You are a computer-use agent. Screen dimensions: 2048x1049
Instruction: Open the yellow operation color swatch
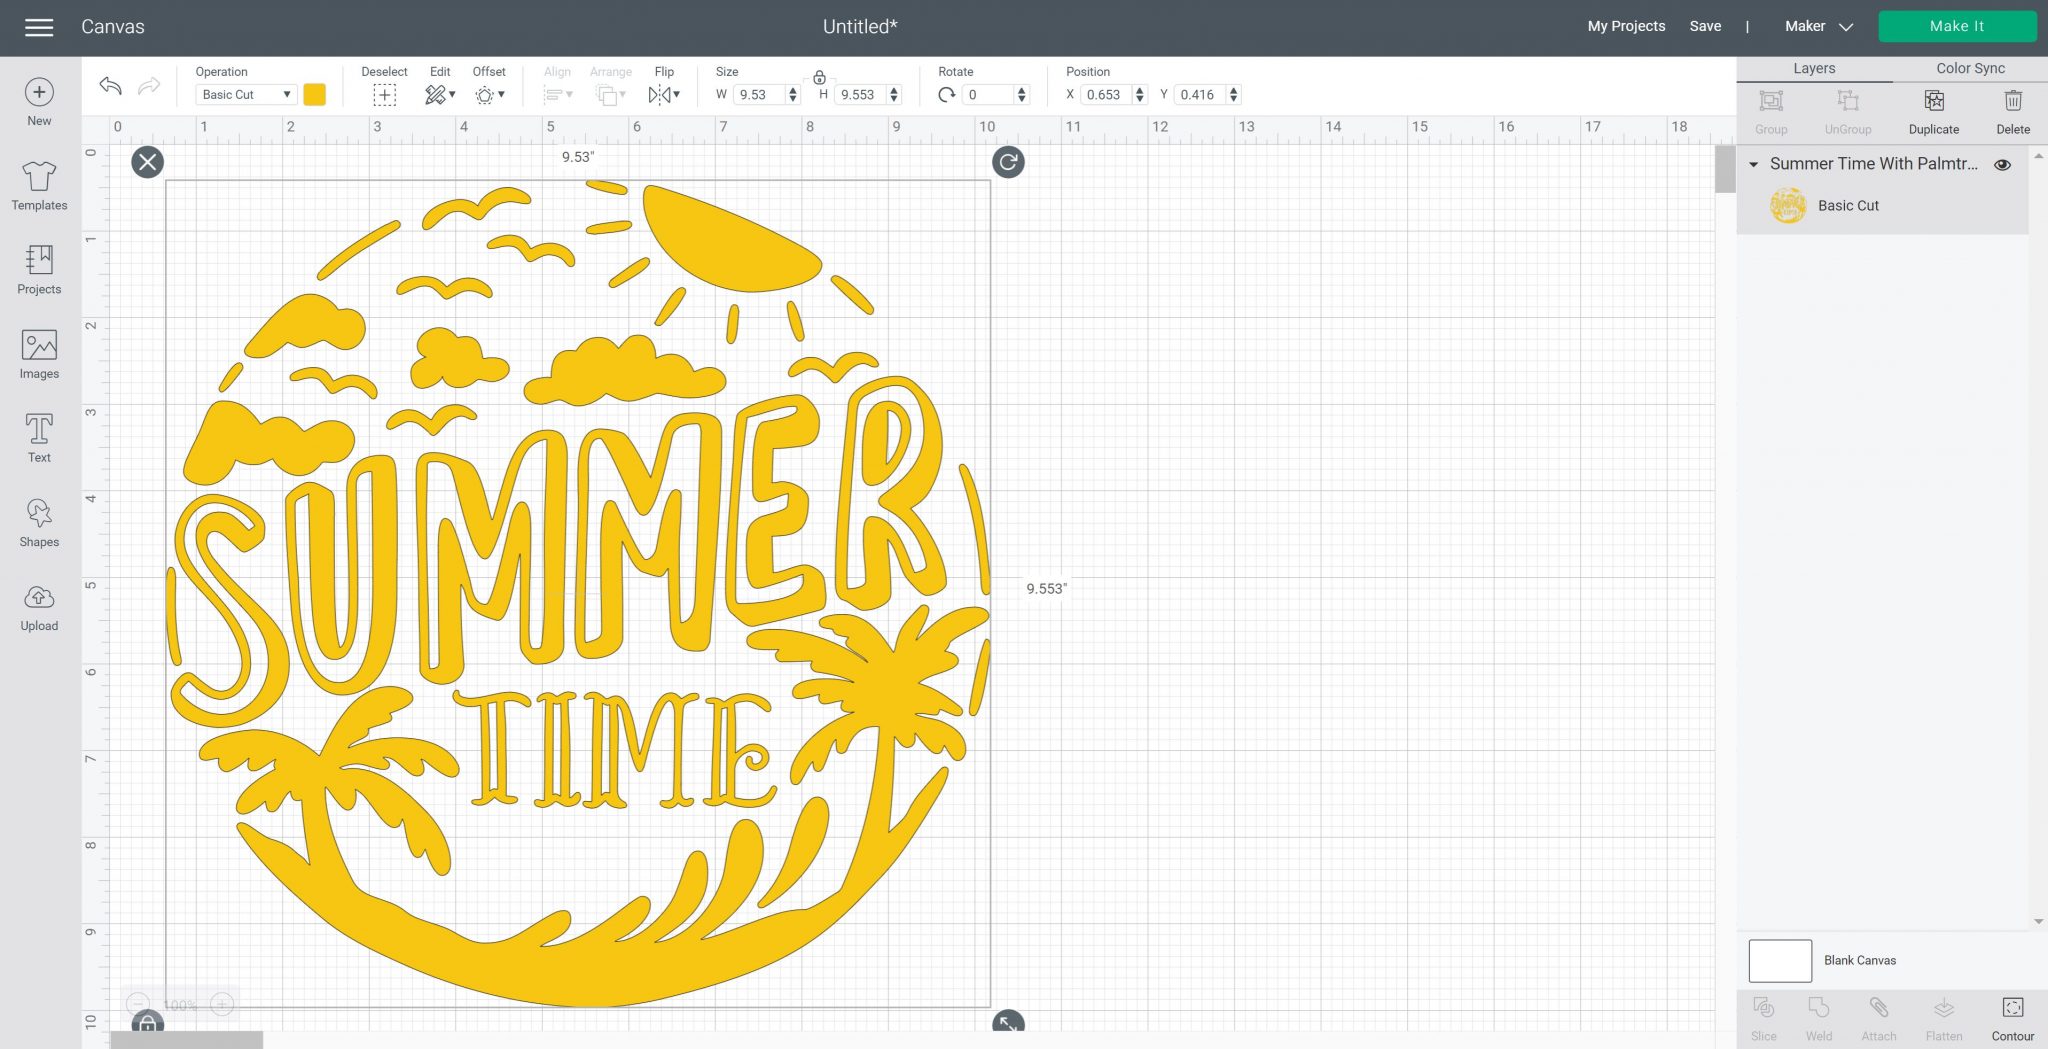point(314,95)
